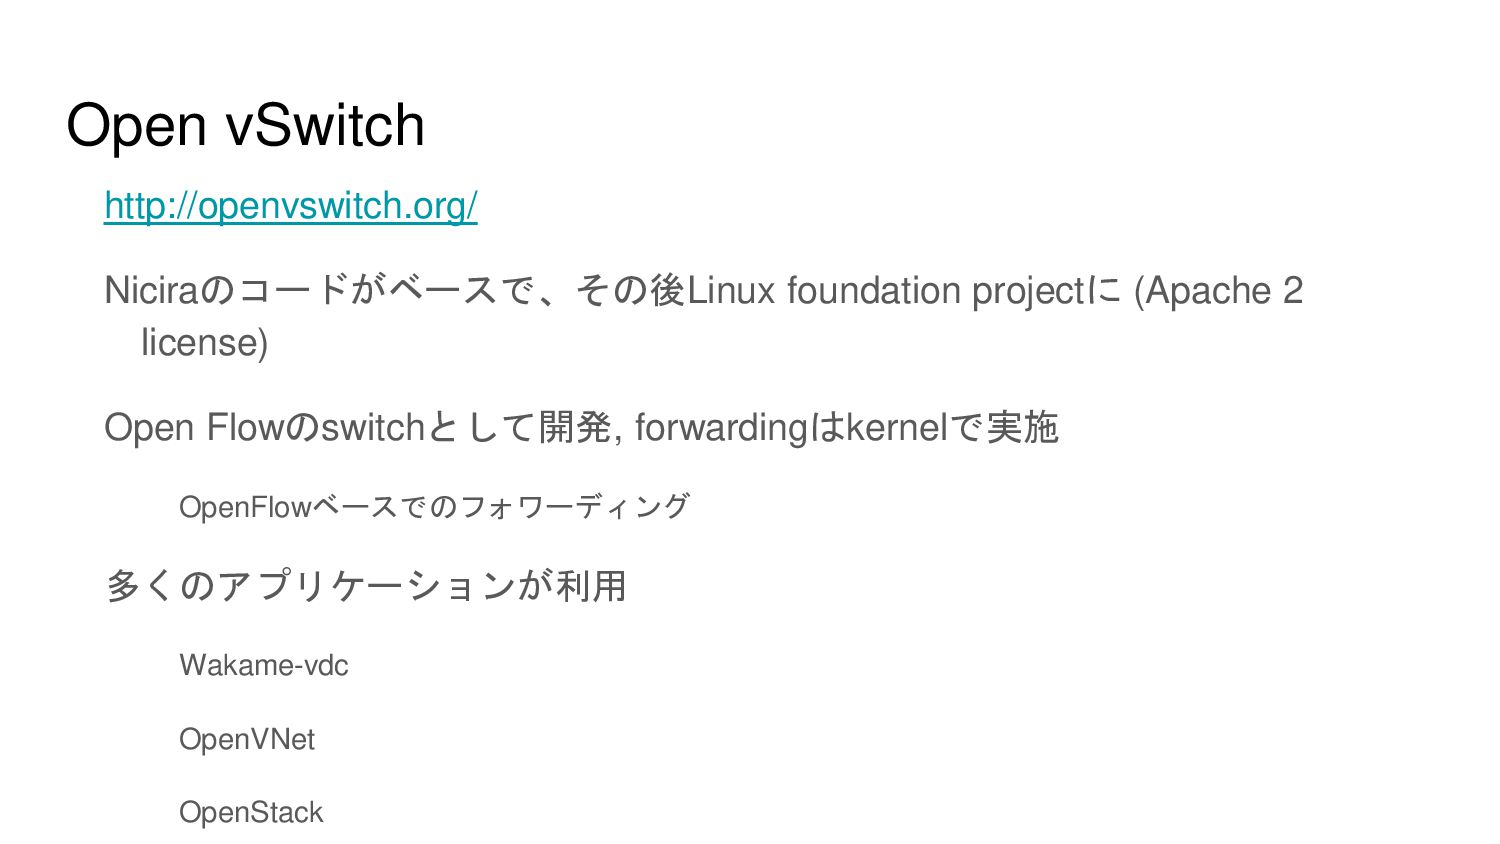Select the Wakame-vdc list item
1500x844 pixels.
264,665
